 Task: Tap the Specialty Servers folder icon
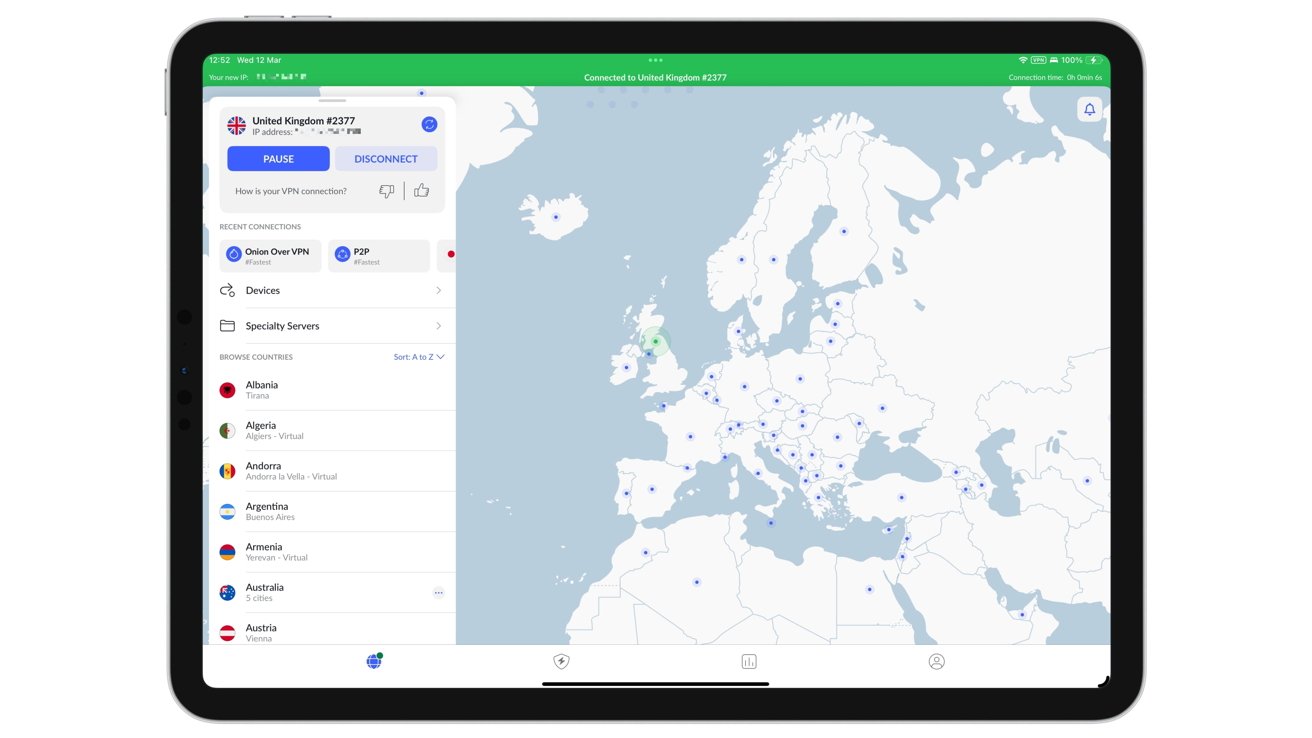pyautogui.click(x=227, y=326)
